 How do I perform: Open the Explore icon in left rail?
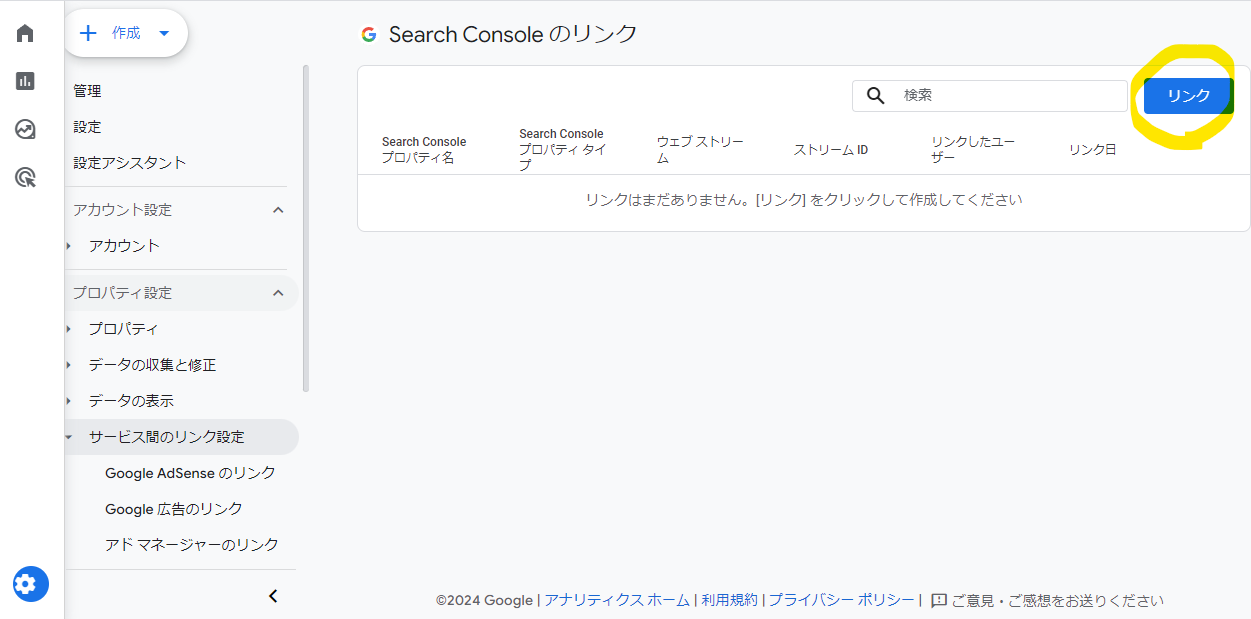pos(25,129)
